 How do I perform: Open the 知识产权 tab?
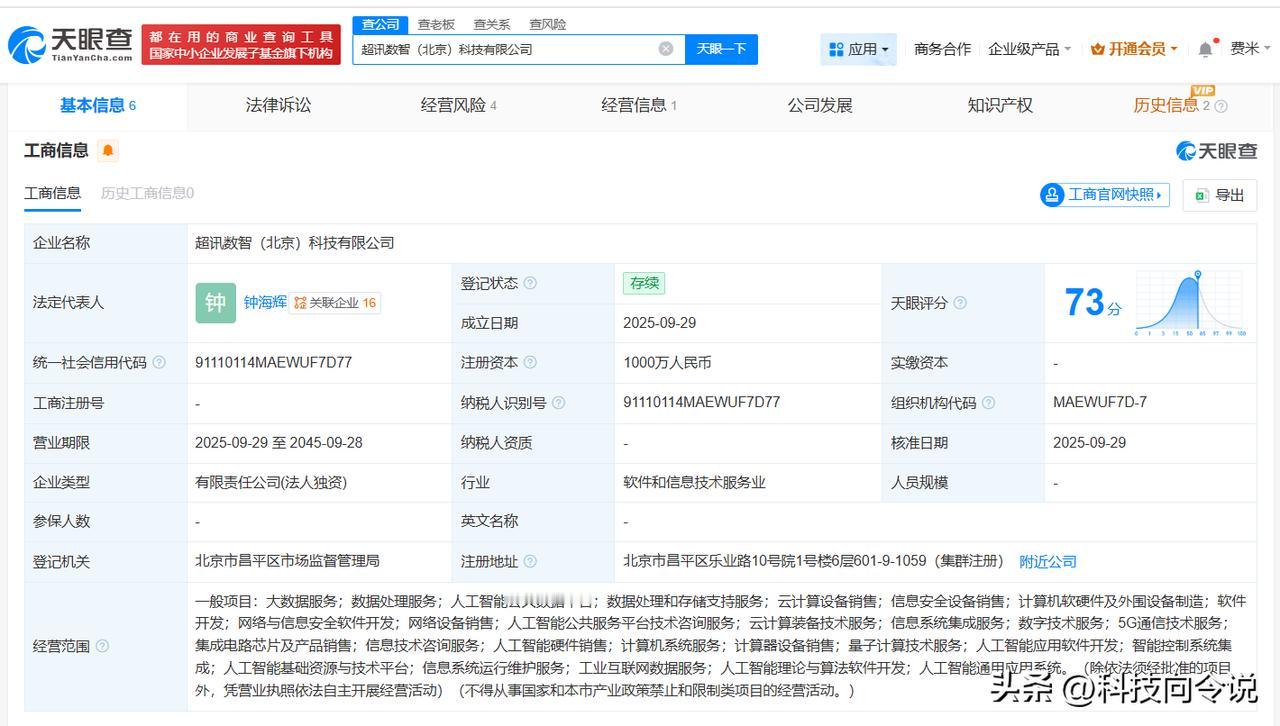(1000, 106)
